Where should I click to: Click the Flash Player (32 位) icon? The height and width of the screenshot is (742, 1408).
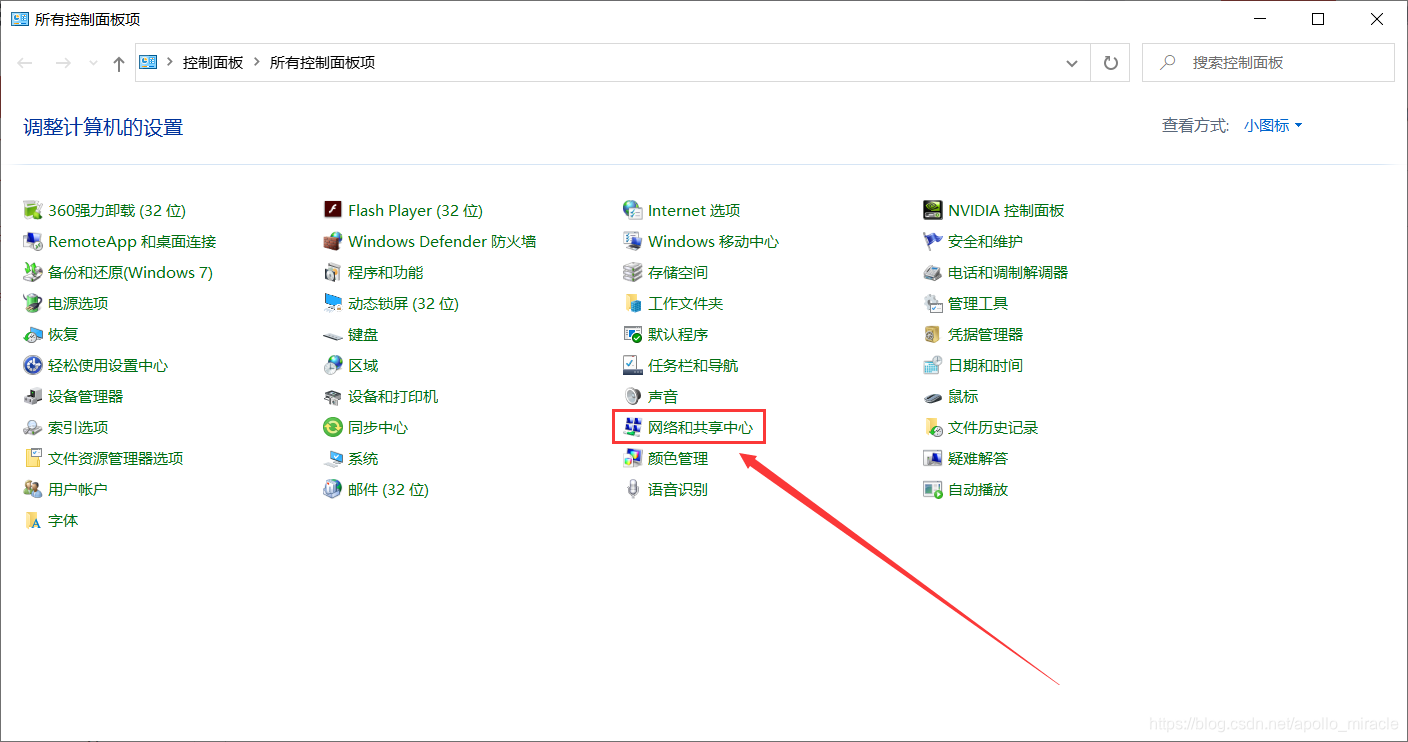tap(333, 210)
